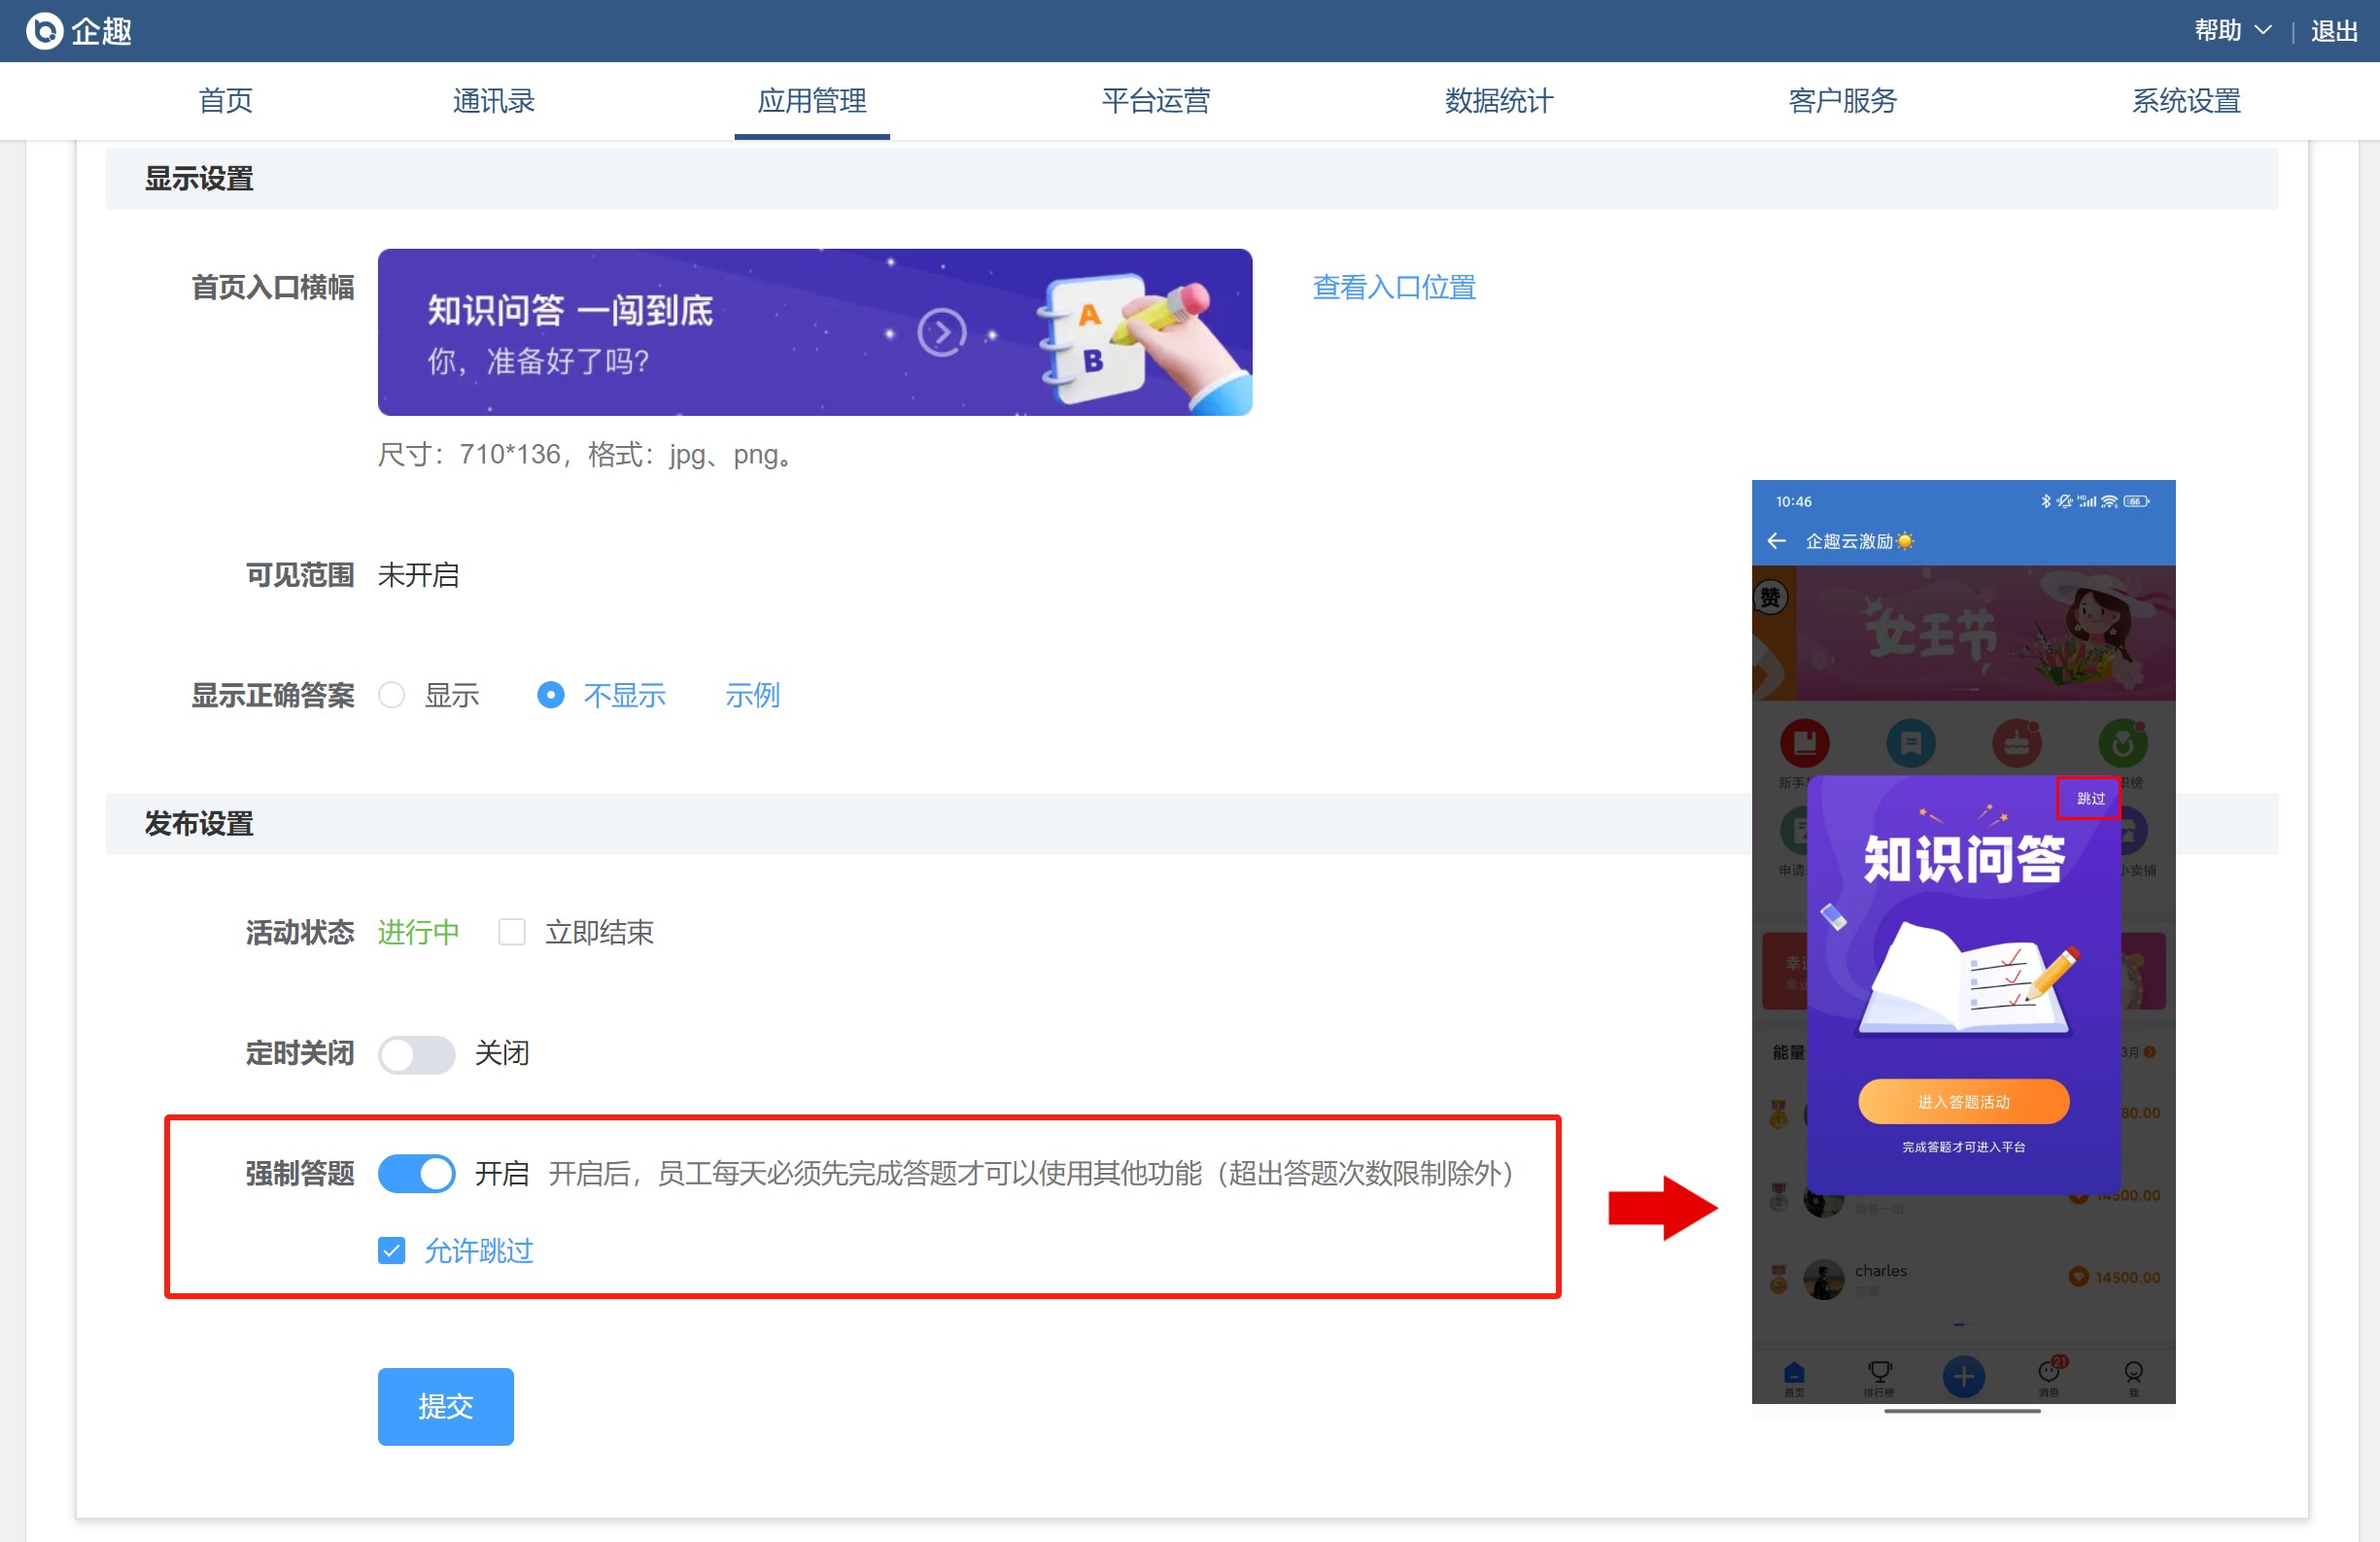Open the 系统设置 tab

click(2185, 101)
